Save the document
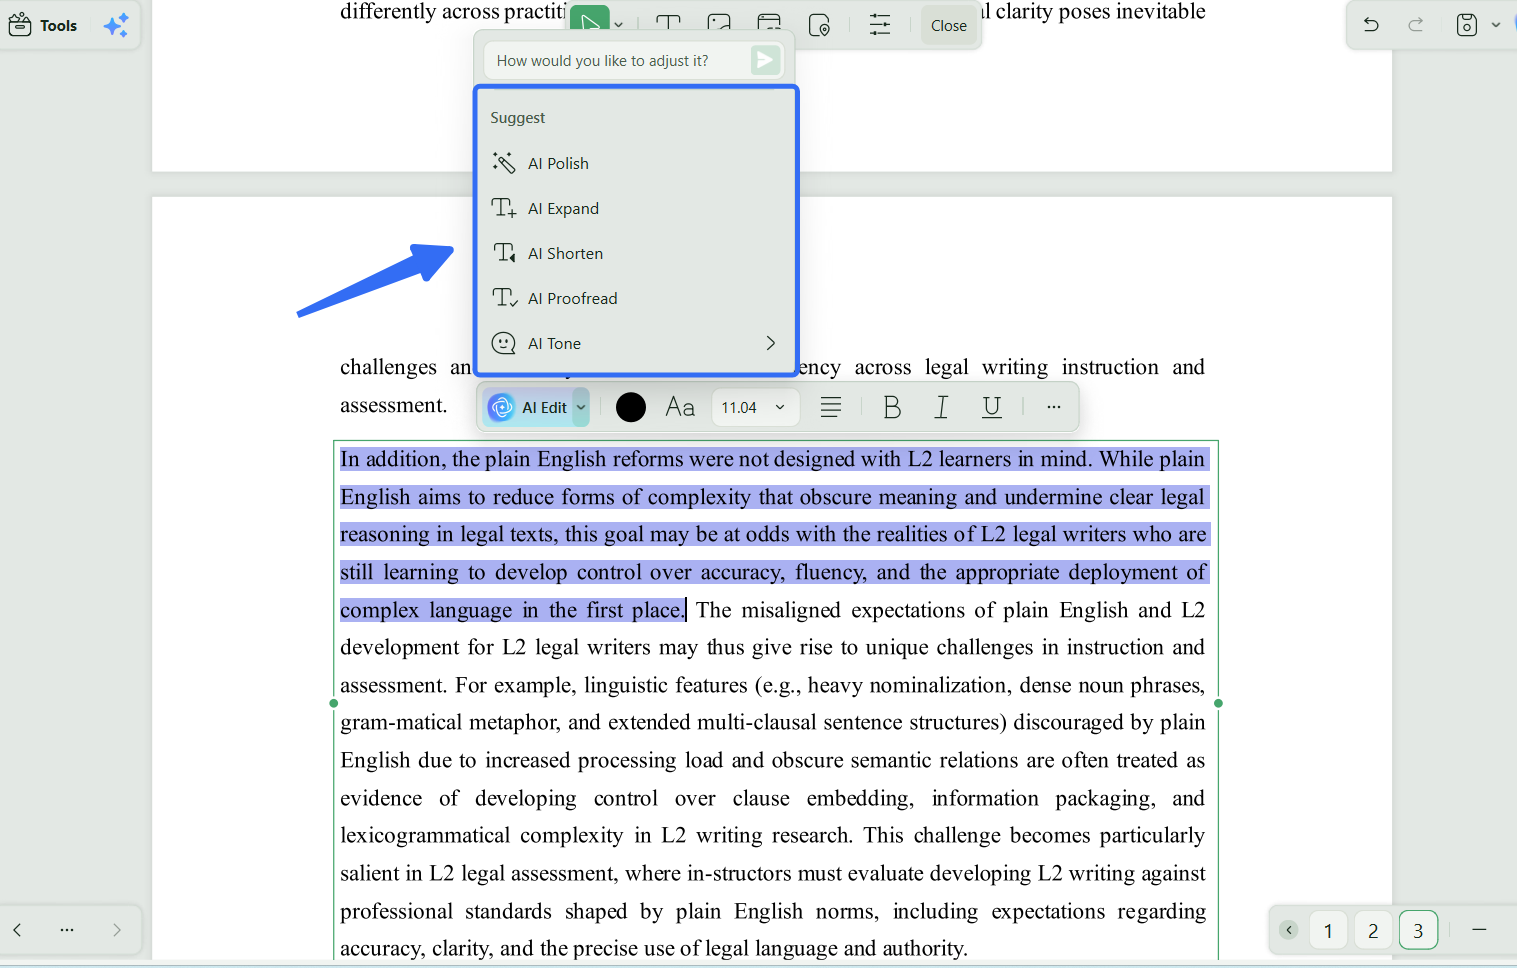This screenshot has width=1517, height=968. [x=1466, y=25]
